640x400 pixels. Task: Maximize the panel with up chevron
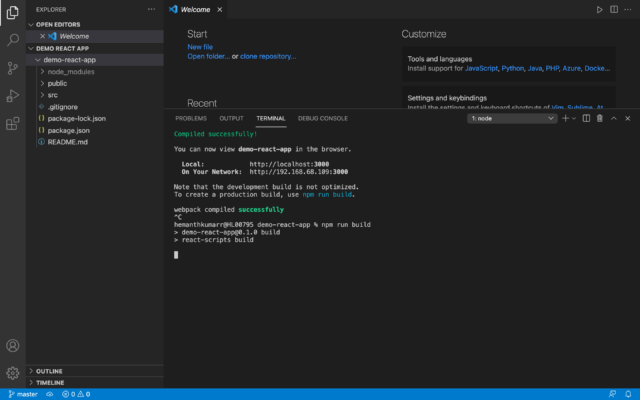tap(613, 118)
